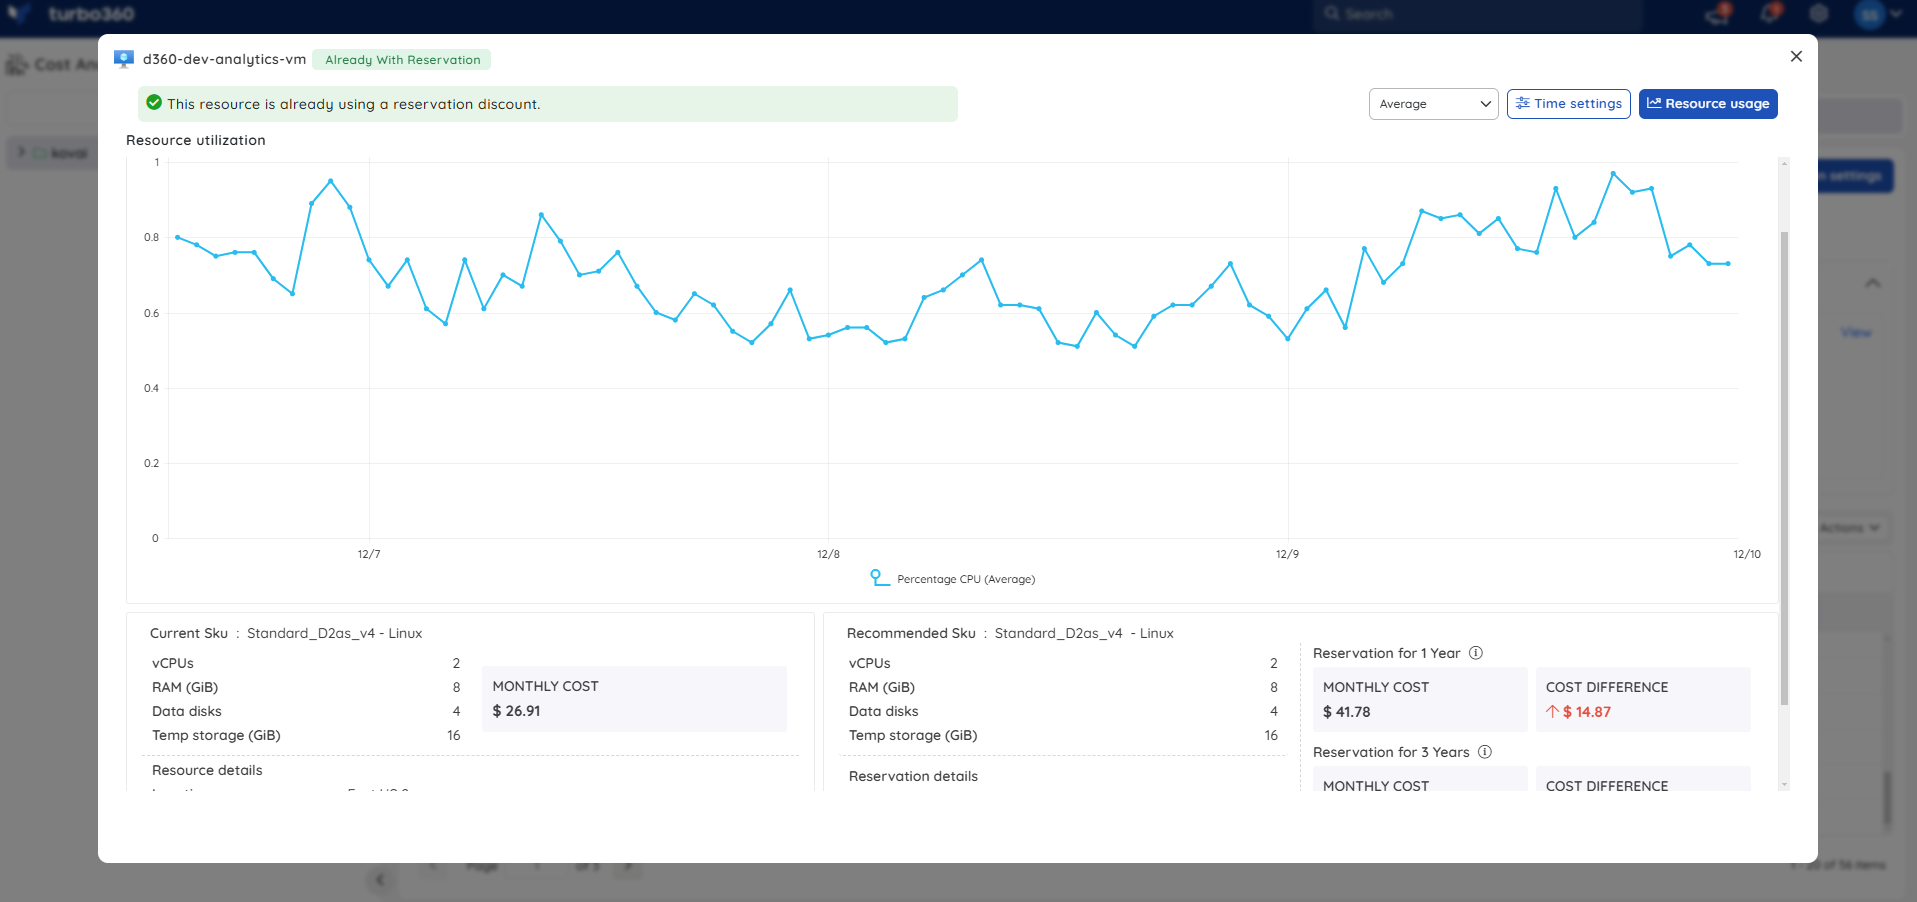The height and width of the screenshot is (902, 1917).
Task: Click the scrollbar down arrow in dialog
Action: point(1784,785)
